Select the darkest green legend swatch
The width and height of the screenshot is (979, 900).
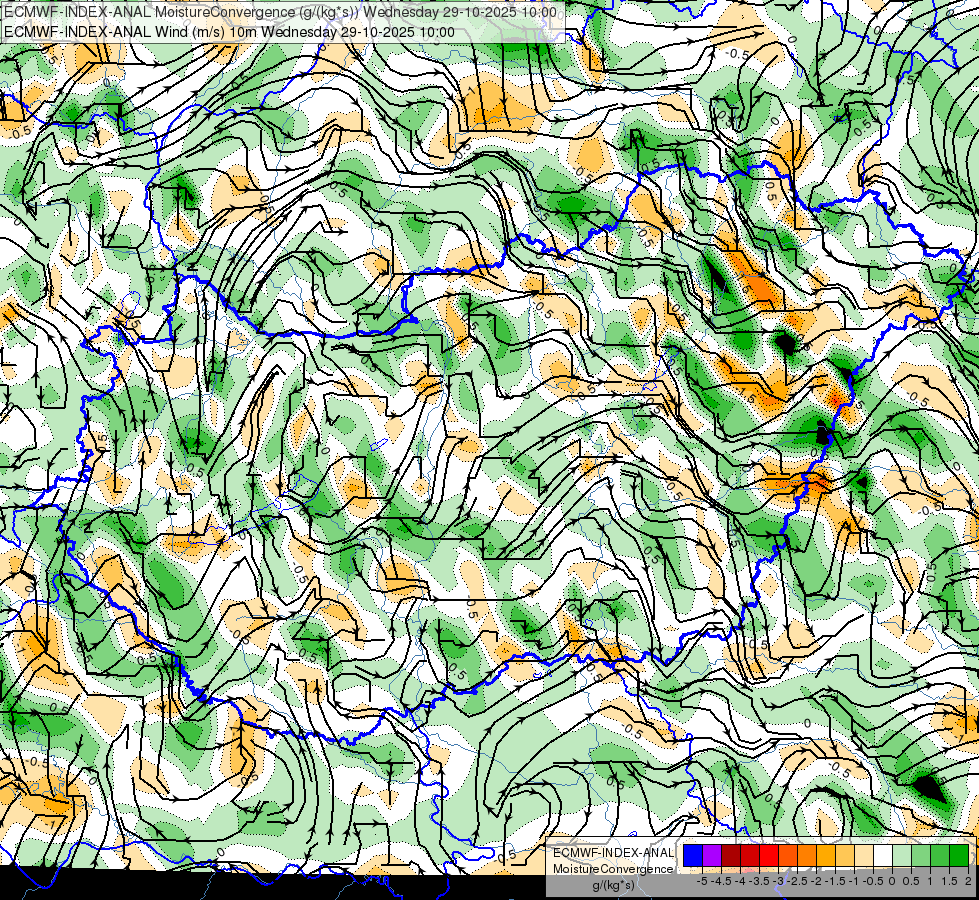point(959,855)
